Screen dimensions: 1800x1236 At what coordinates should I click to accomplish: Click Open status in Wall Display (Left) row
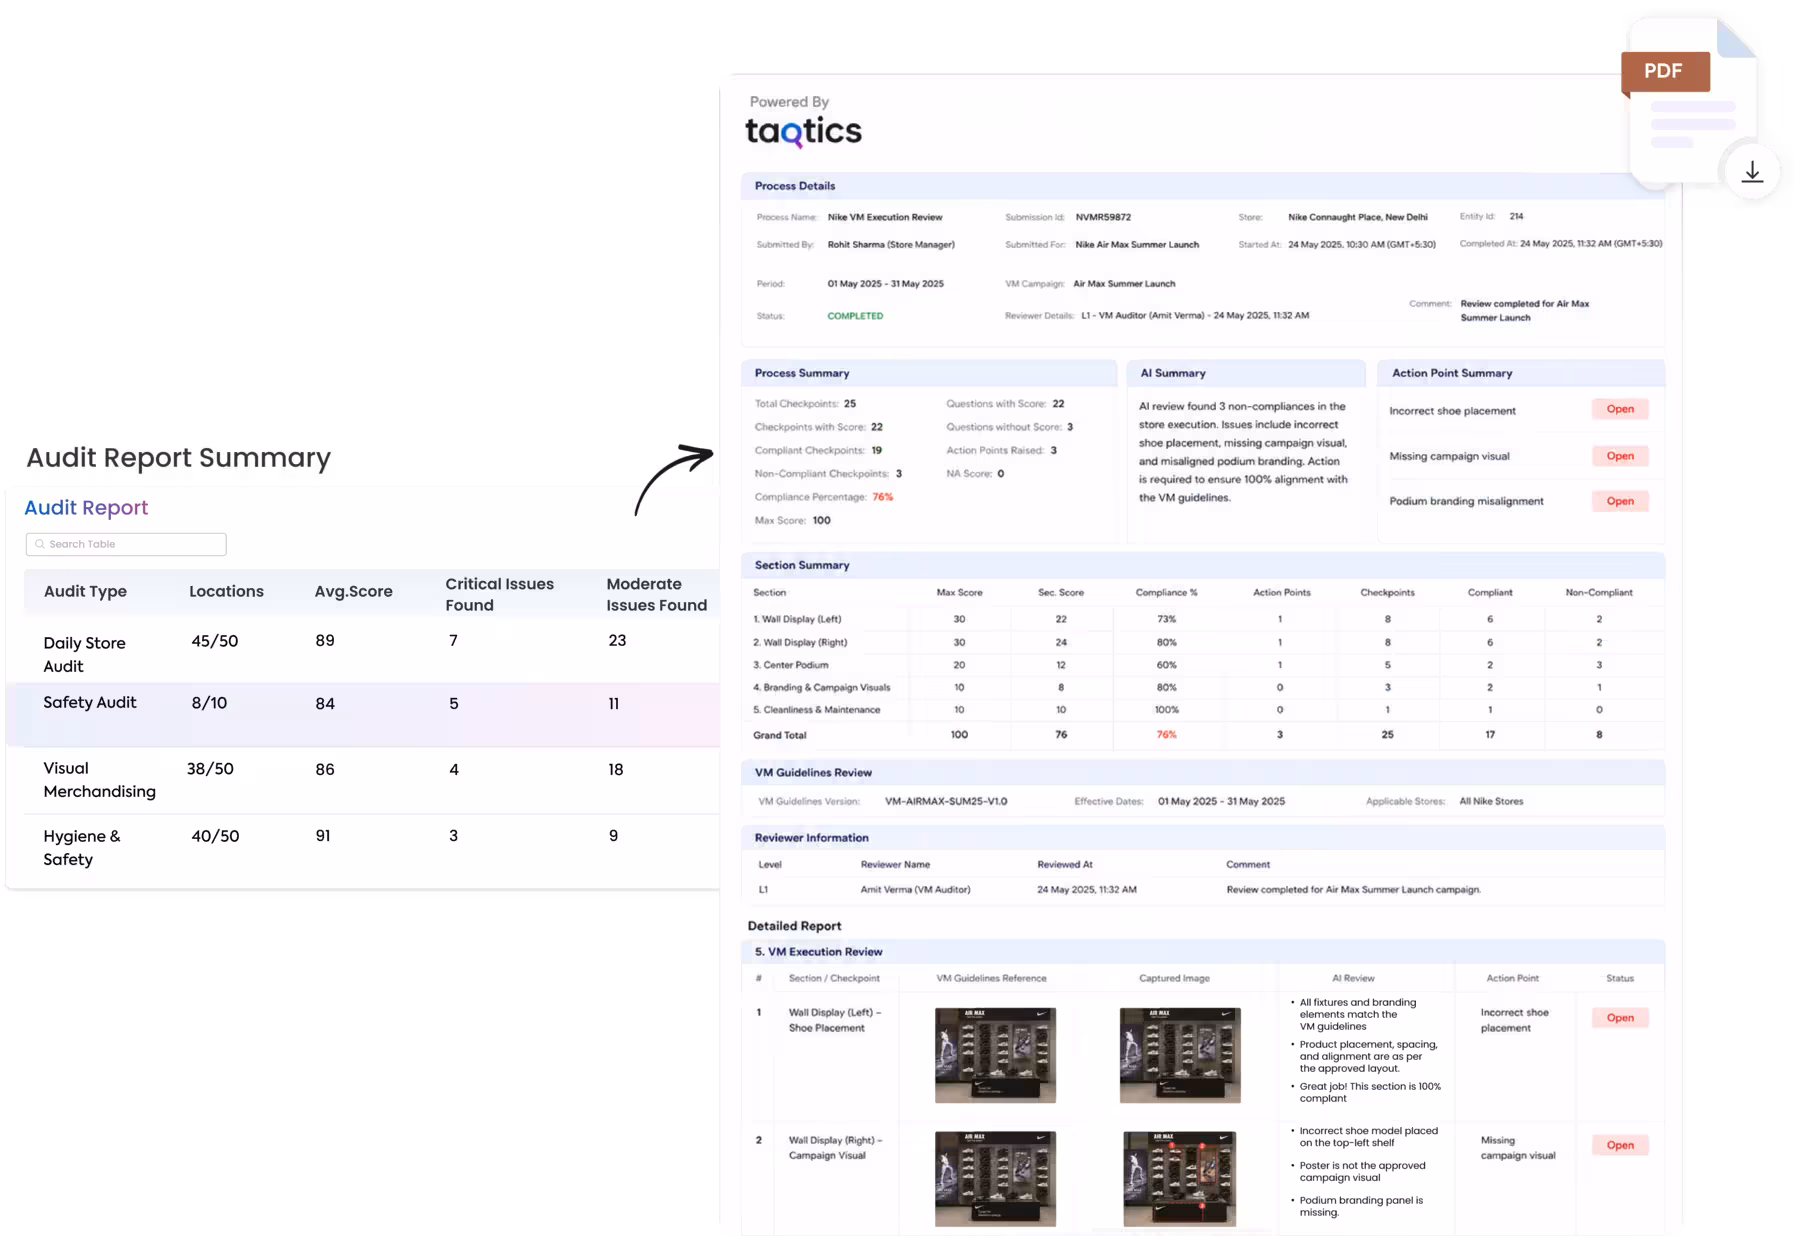pyautogui.click(x=1620, y=1018)
